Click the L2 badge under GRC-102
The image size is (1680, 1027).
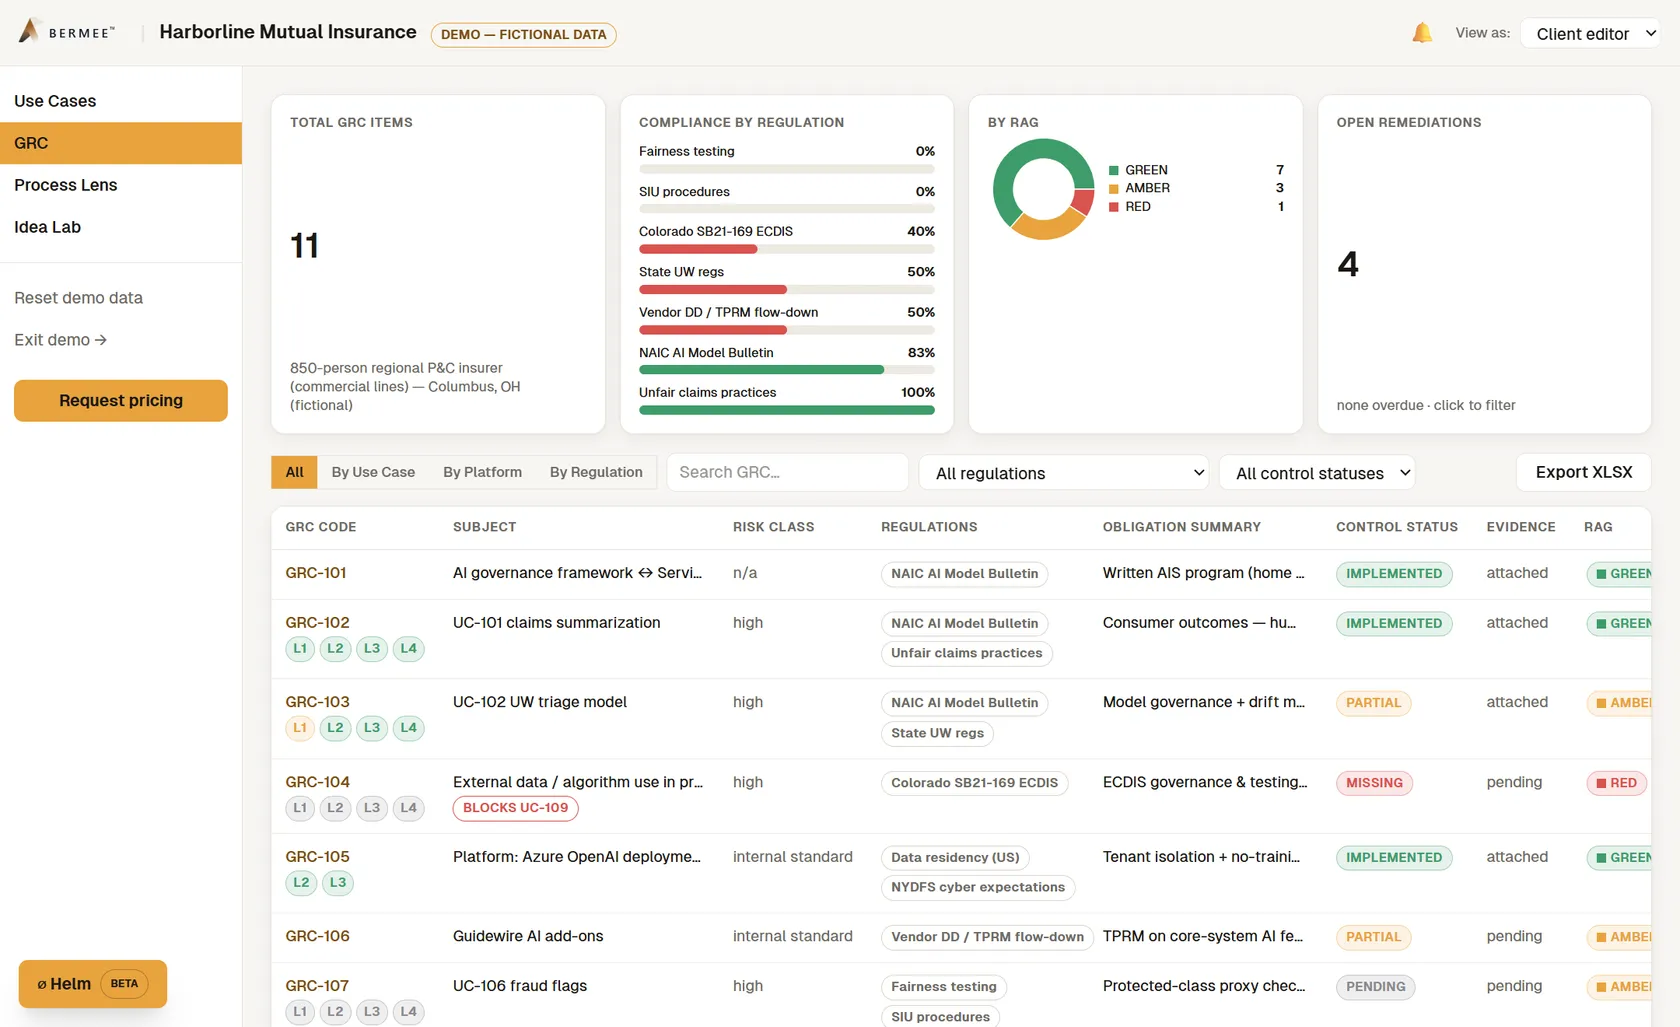pyautogui.click(x=335, y=649)
